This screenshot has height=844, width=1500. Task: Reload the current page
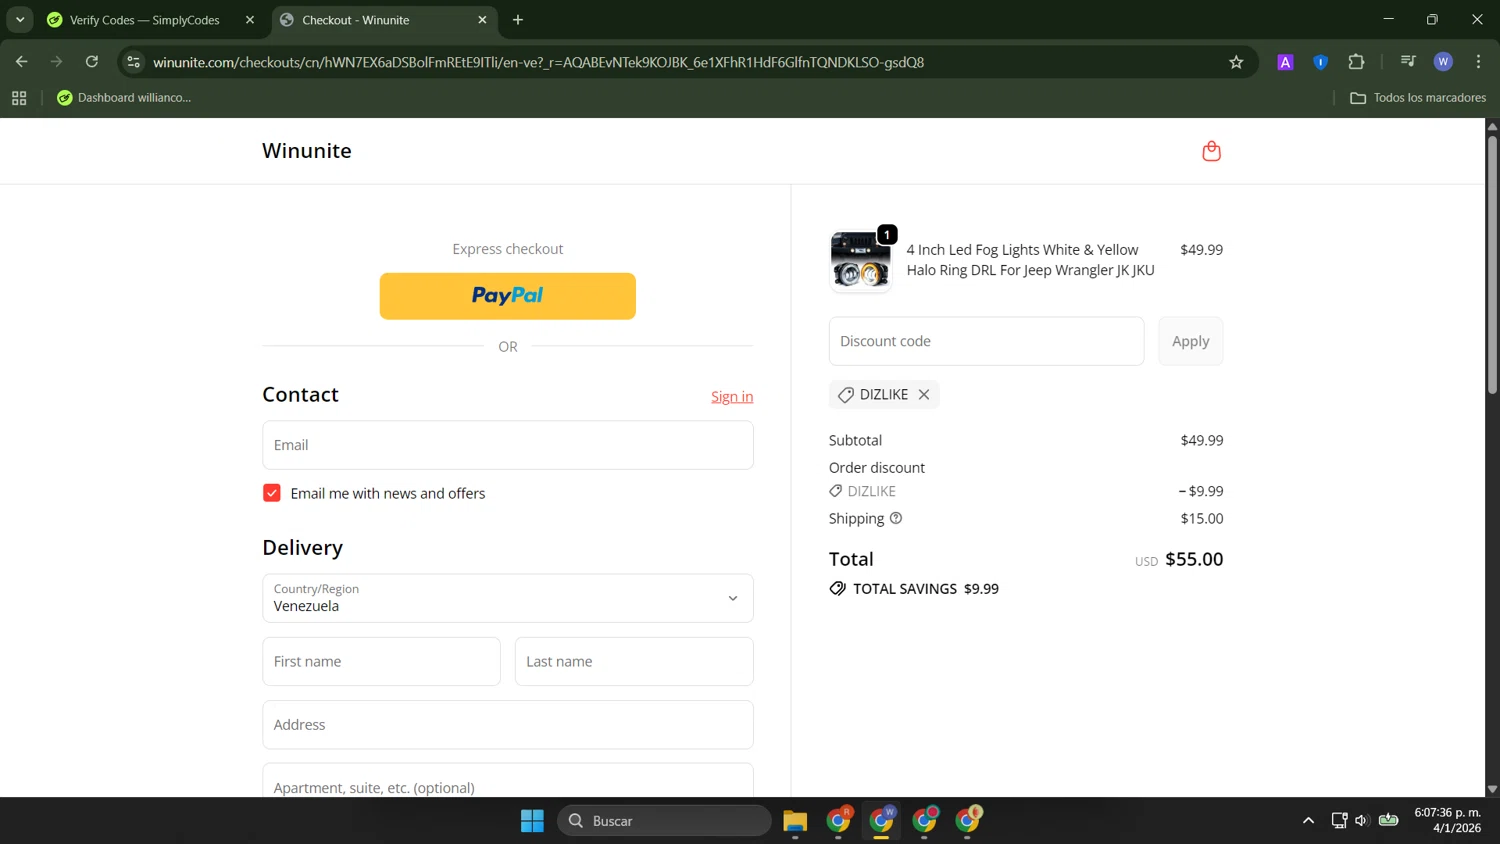(x=92, y=62)
